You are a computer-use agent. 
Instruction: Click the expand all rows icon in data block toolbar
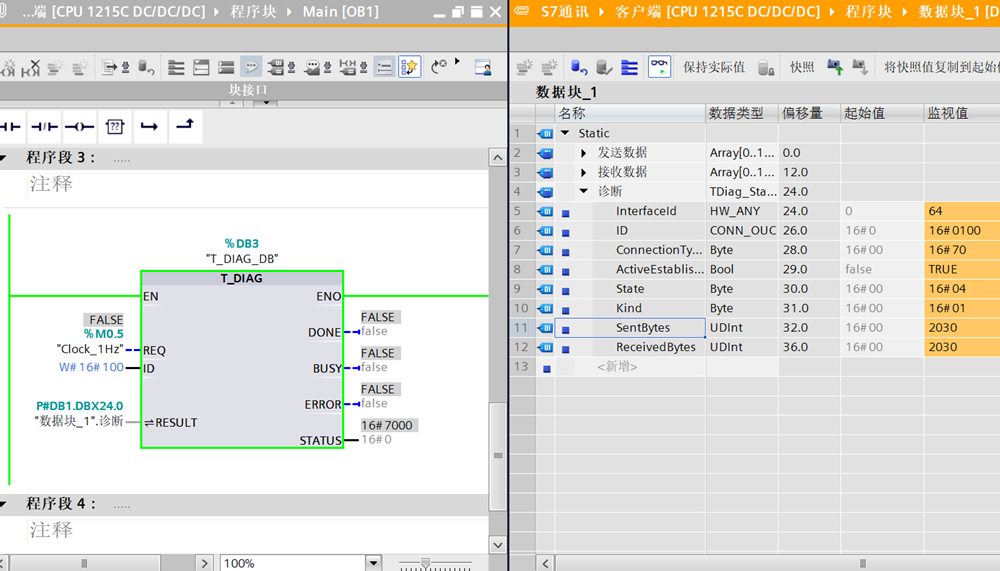629,67
